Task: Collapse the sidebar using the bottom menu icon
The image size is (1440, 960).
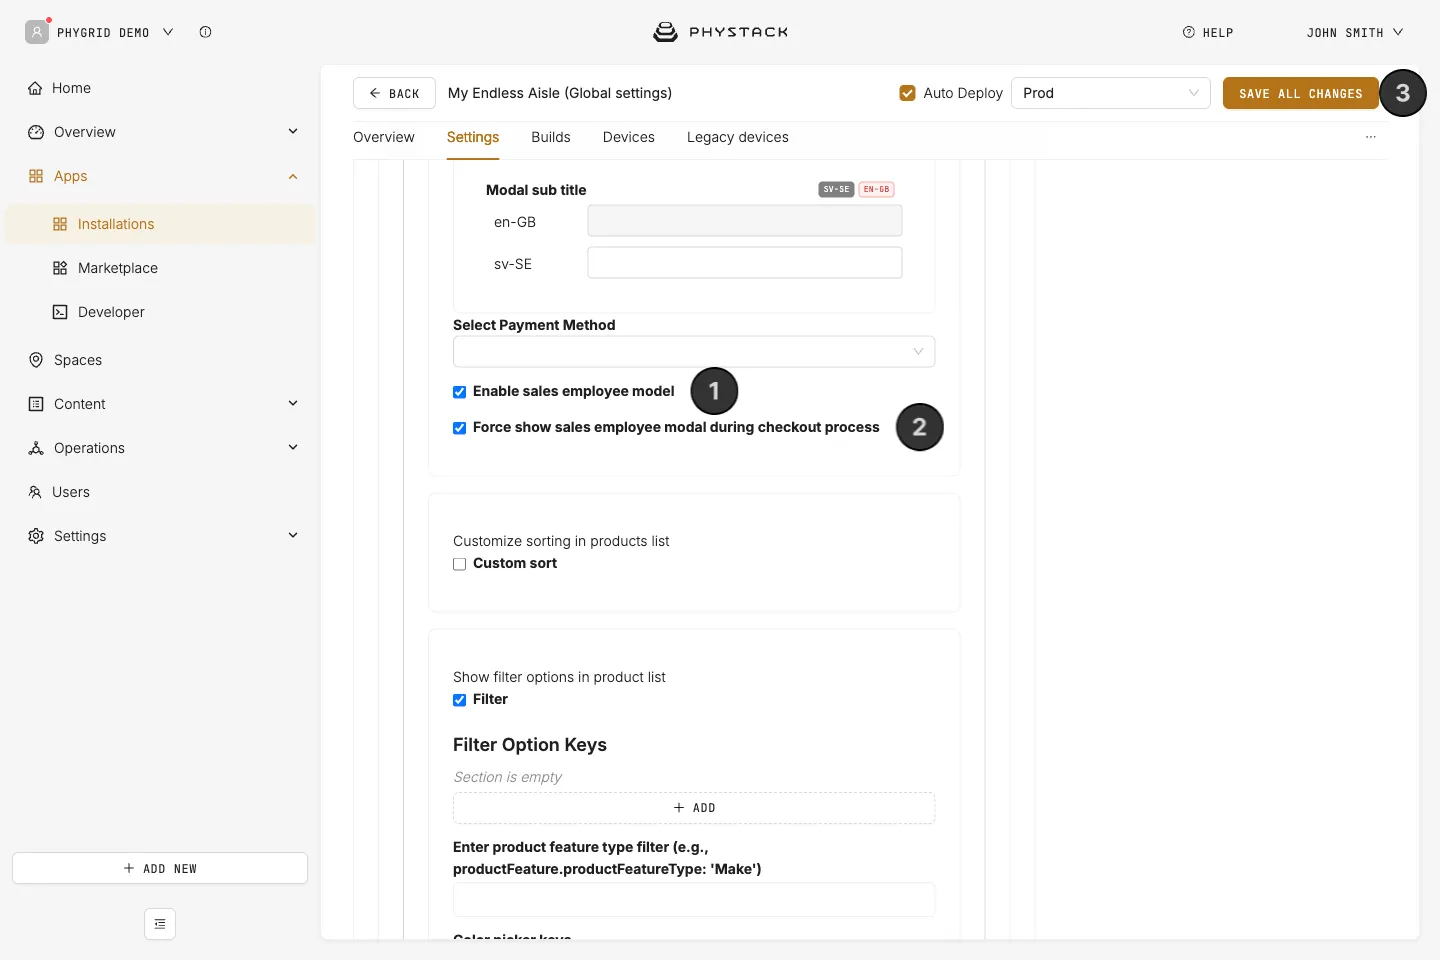Action: click(160, 924)
